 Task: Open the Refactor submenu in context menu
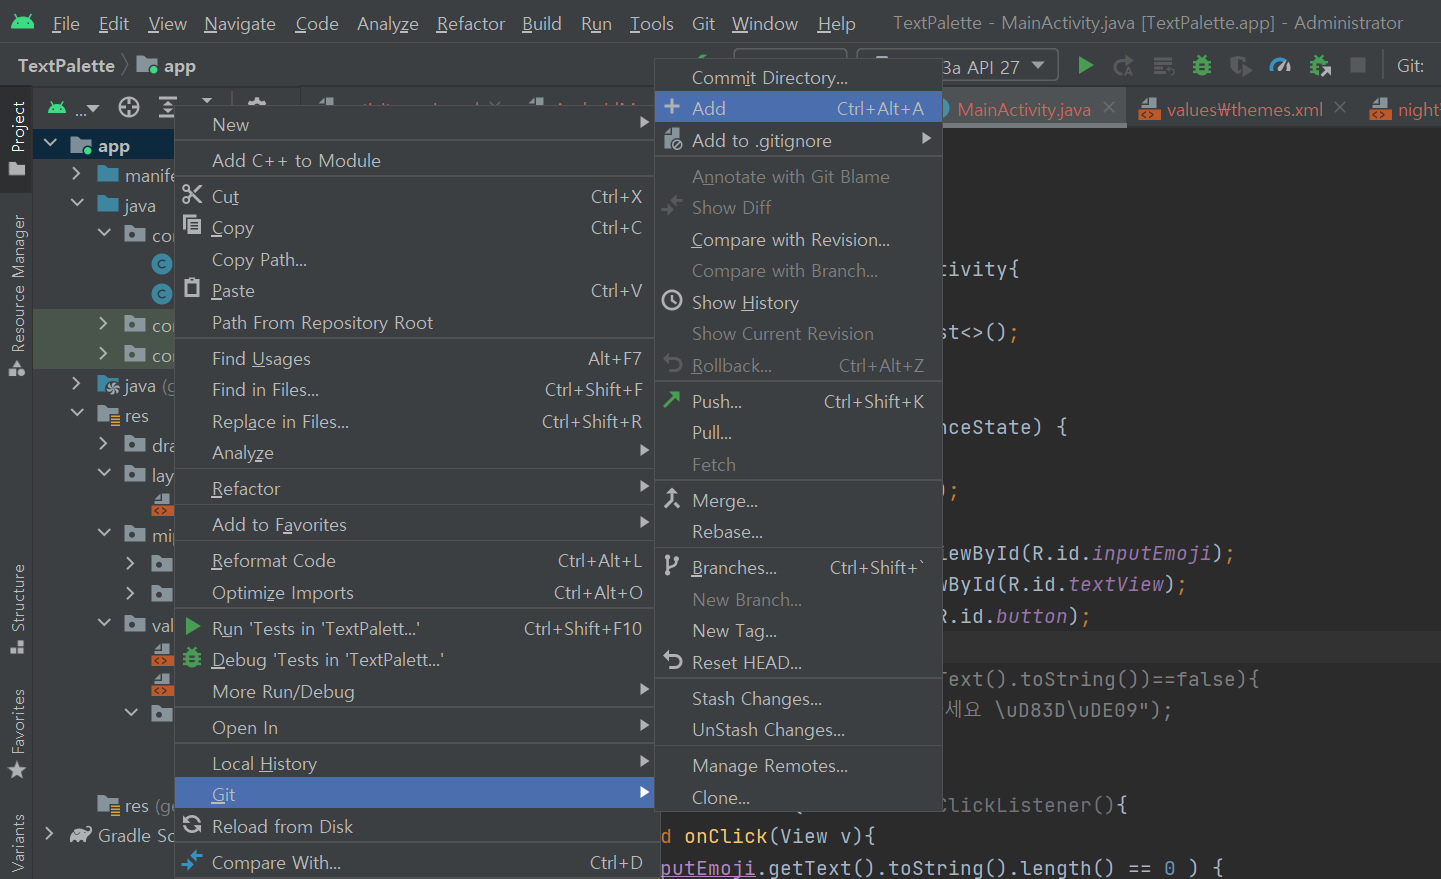(414, 488)
